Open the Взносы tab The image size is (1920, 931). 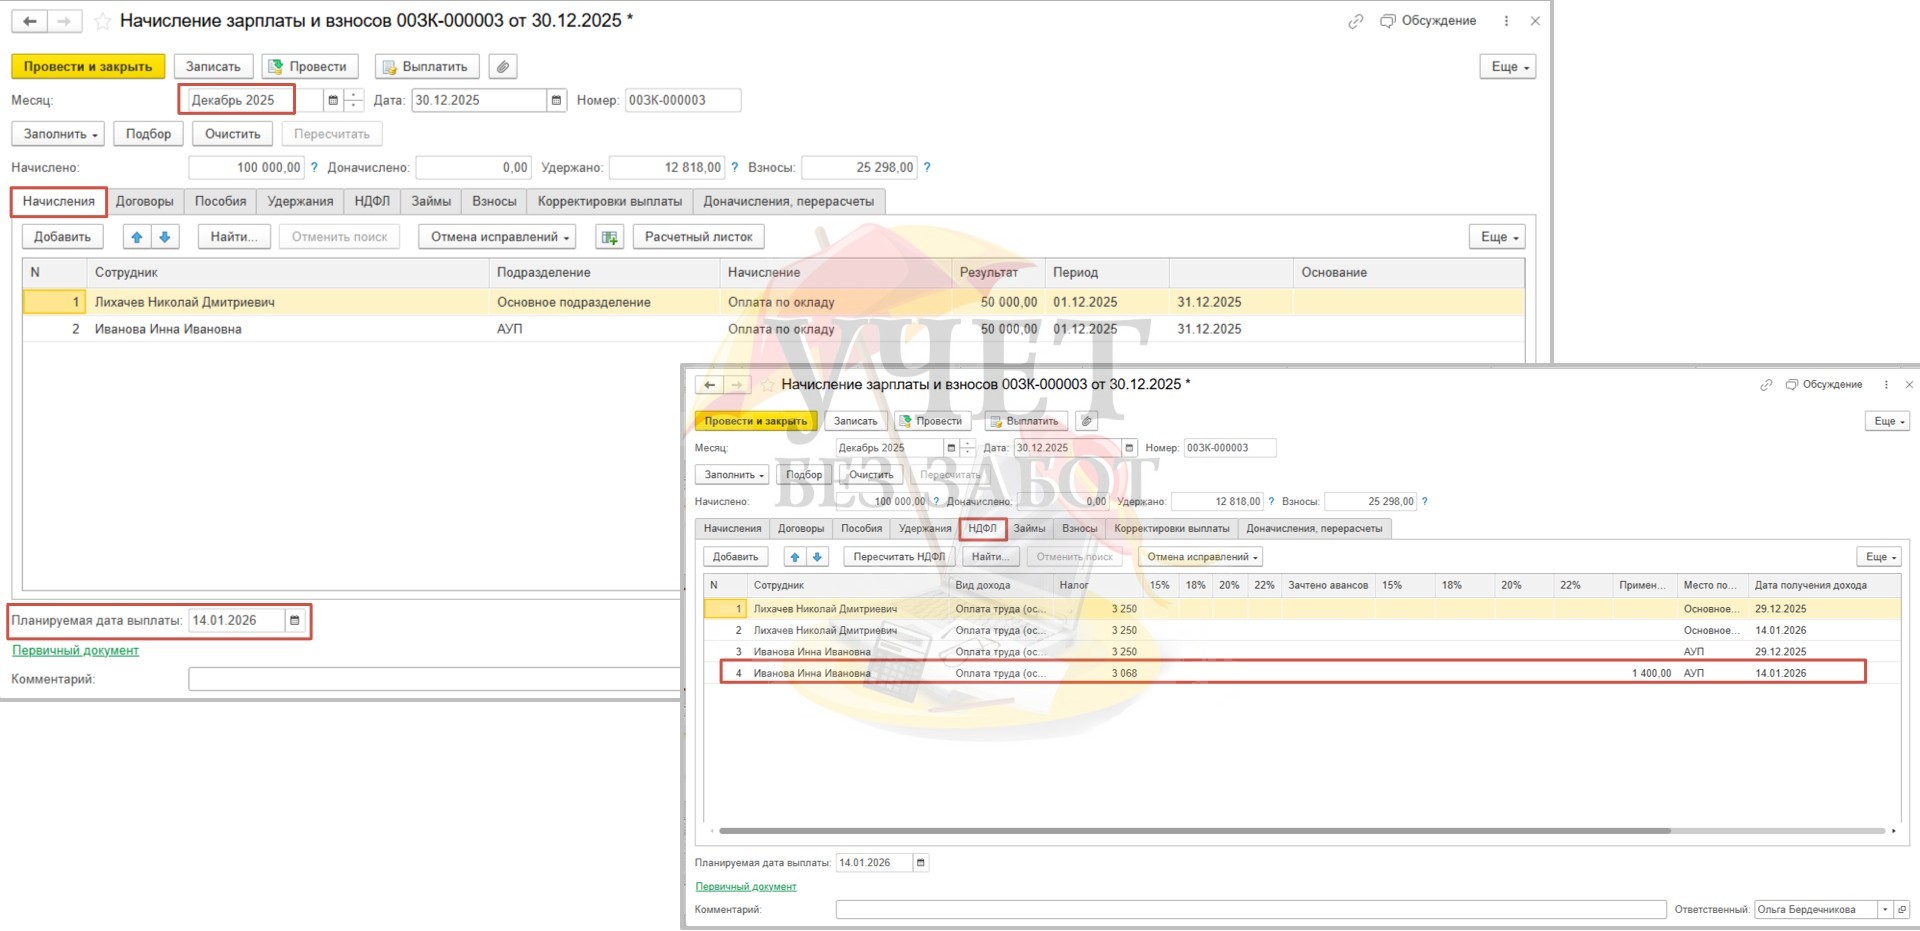[x=494, y=201]
